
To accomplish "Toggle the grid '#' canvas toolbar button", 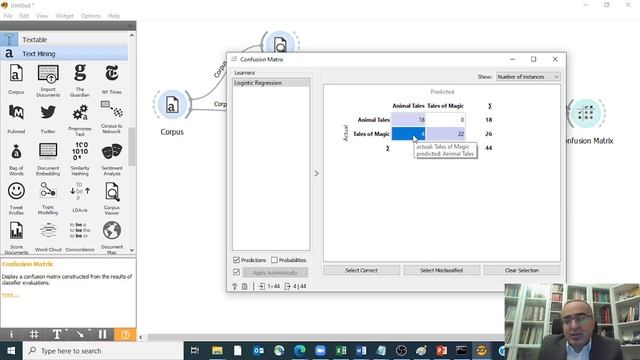I will click(x=34, y=335).
